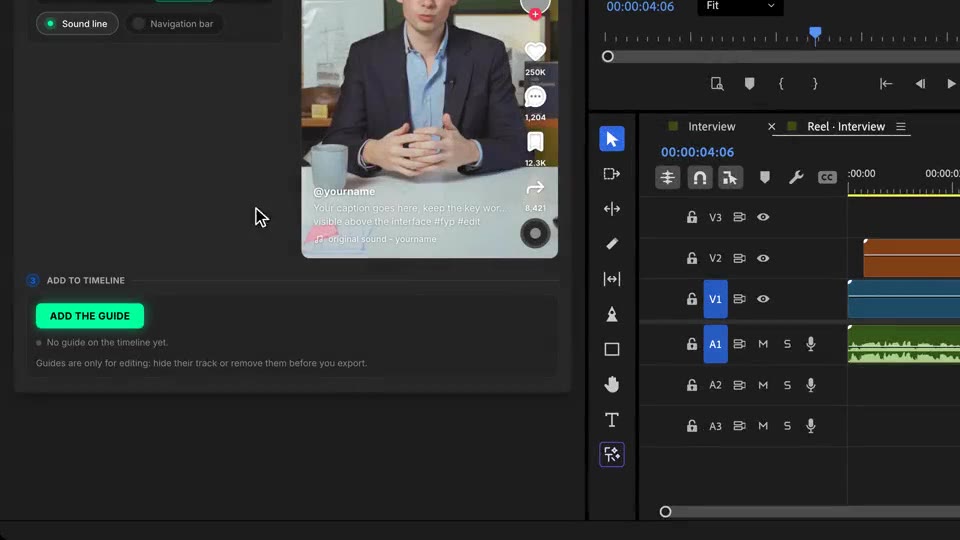This screenshot has height=540, width=960.
Task: Enable voice-over record on A1
Action: [x=811, y=344]
